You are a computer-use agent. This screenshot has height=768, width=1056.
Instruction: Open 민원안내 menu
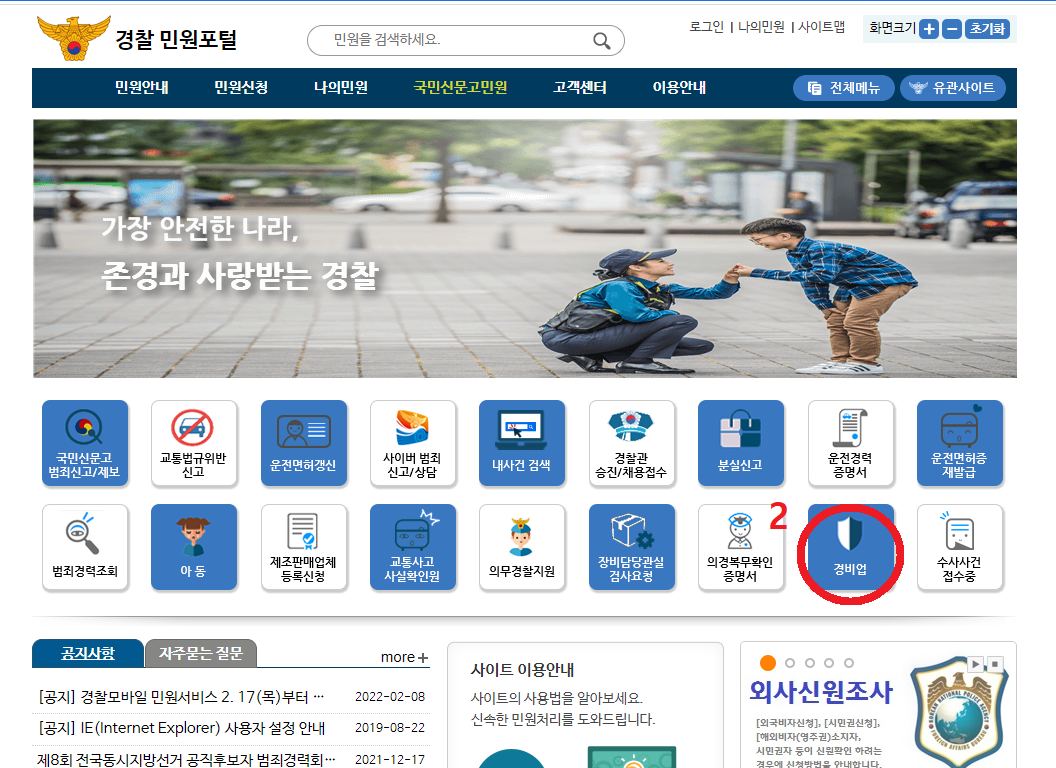coord(141,88)
